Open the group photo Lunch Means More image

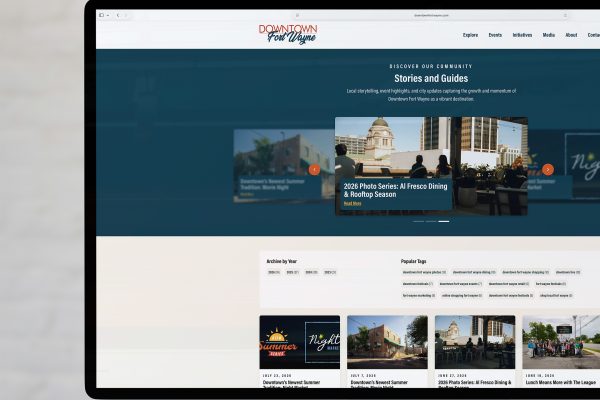coord(561,342)
